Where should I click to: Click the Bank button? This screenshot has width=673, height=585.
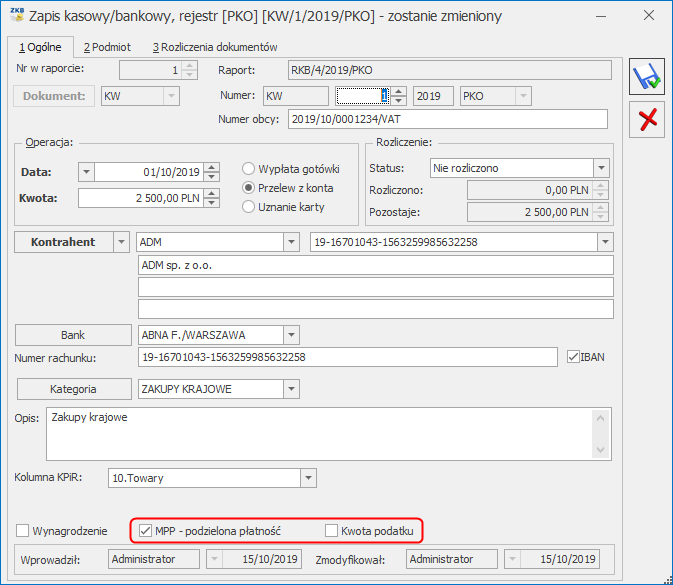73,334
